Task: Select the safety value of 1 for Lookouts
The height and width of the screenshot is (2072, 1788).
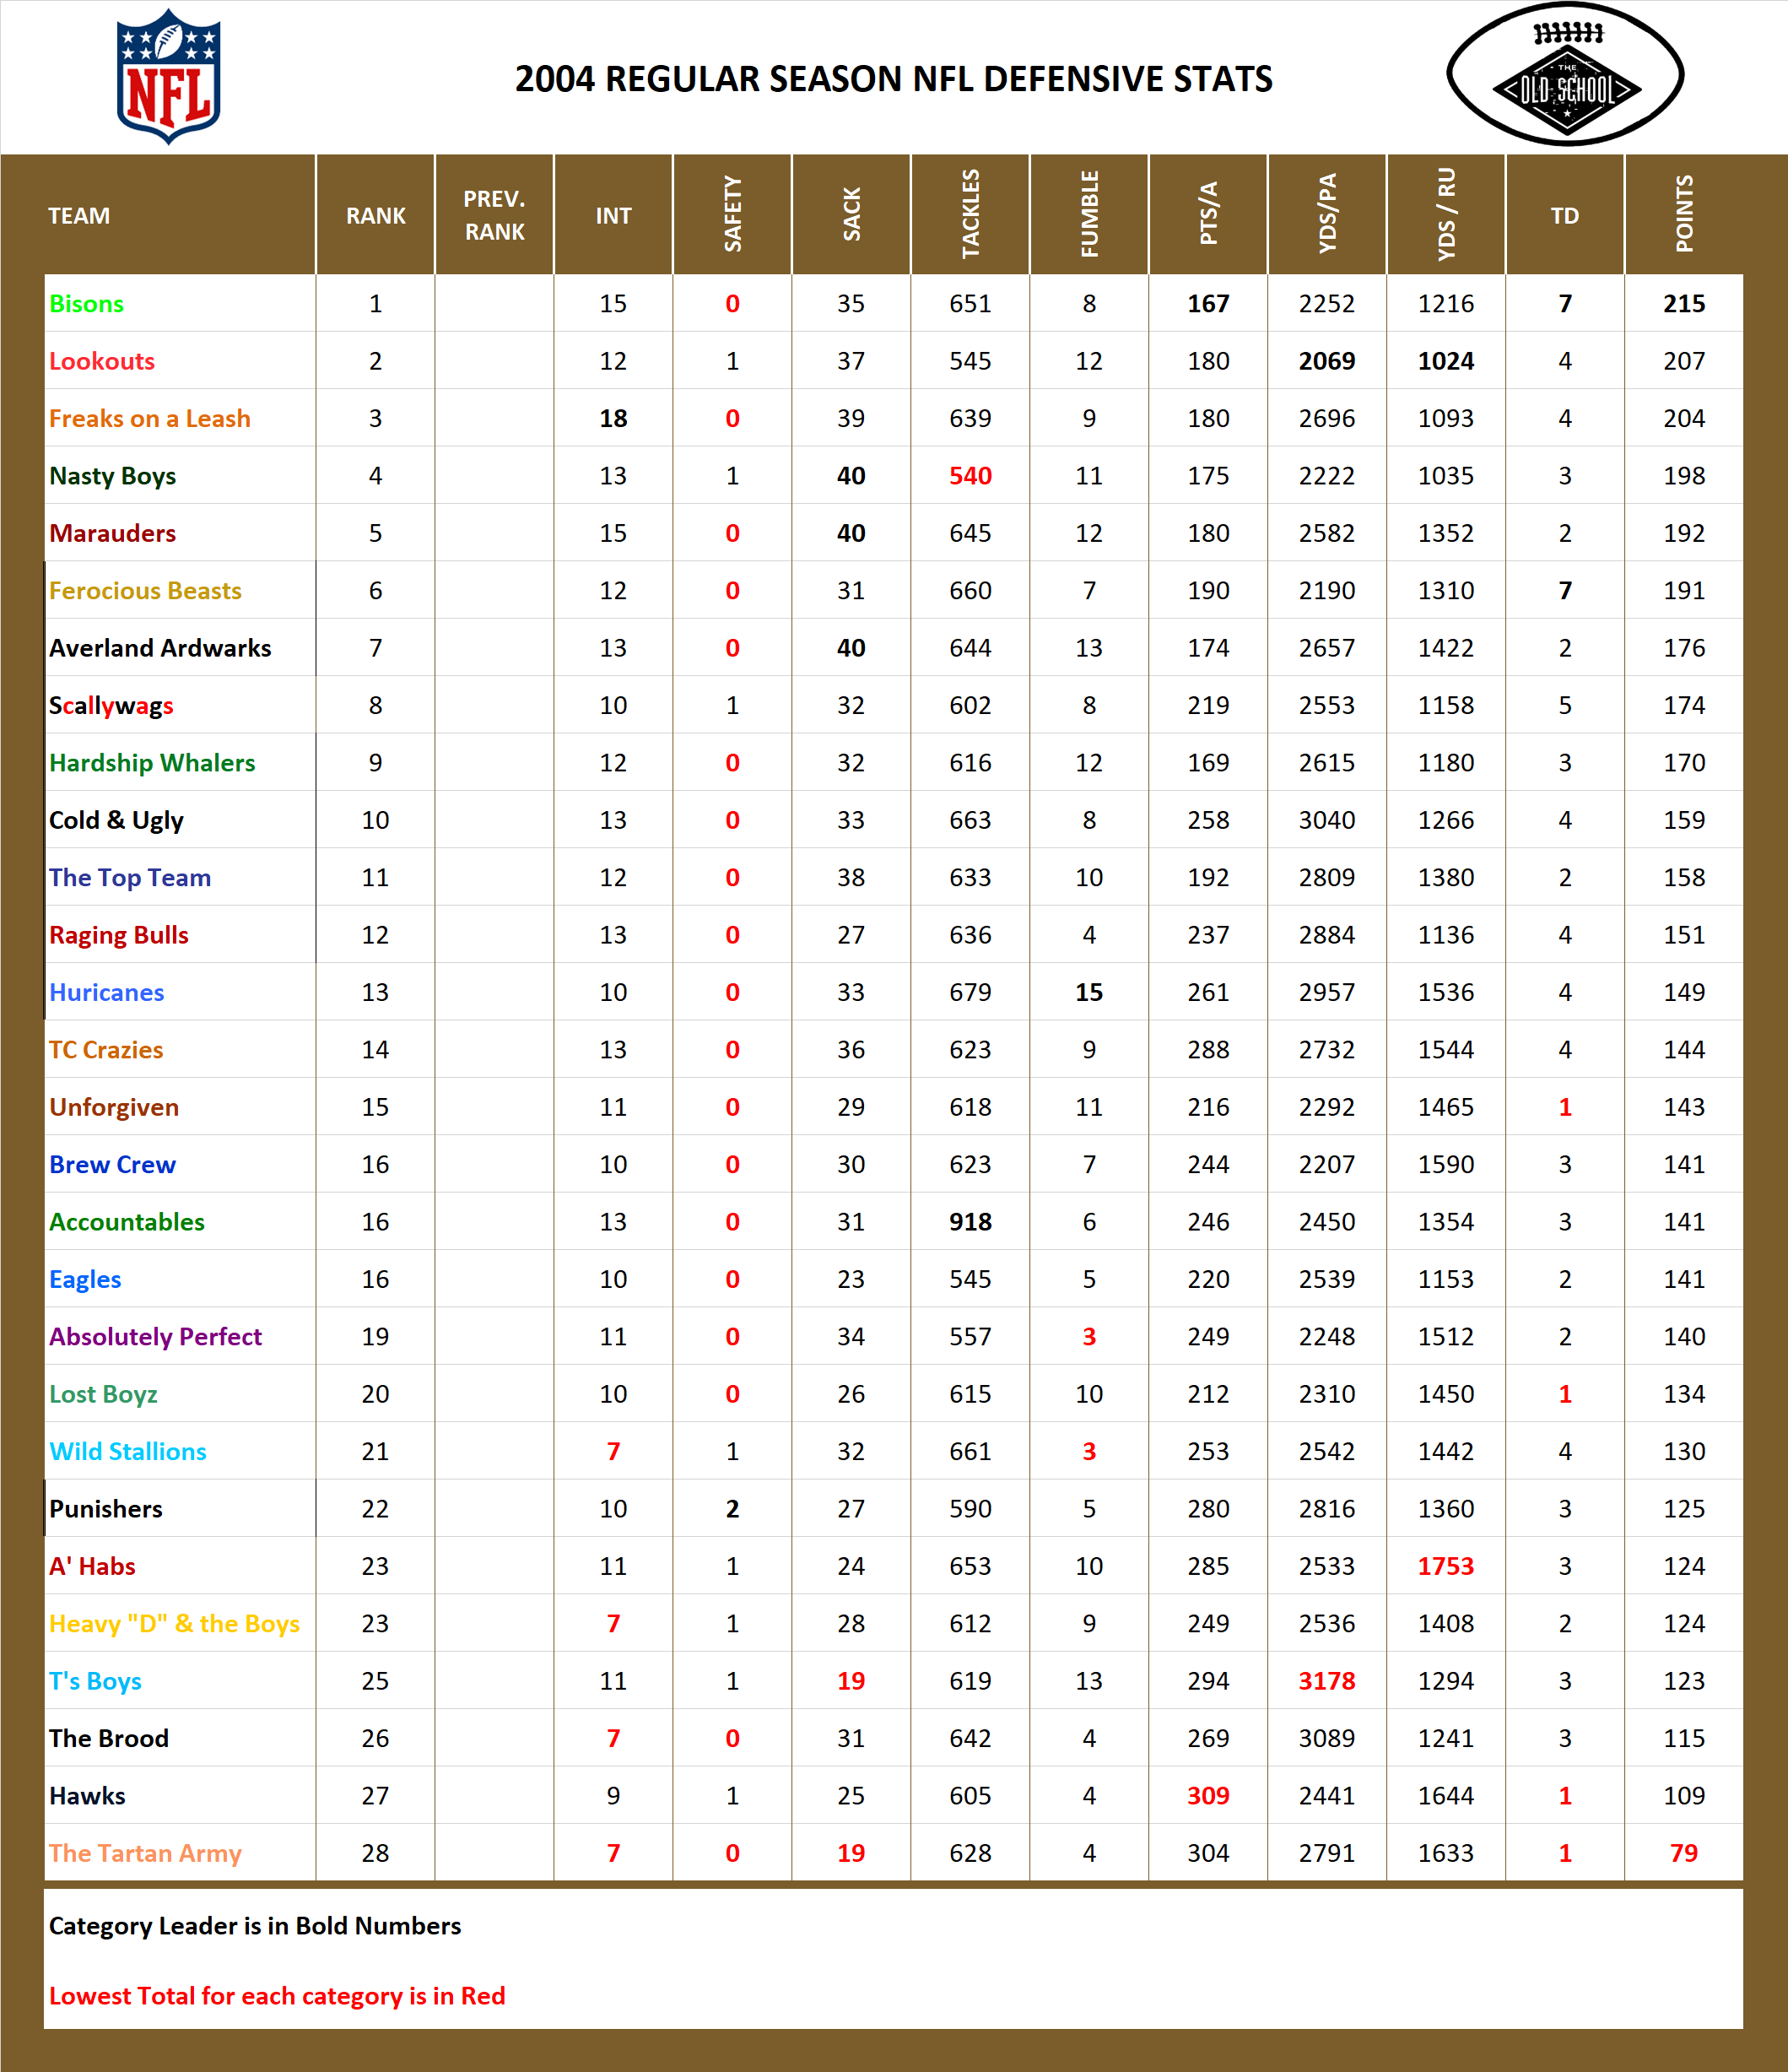Action: [732, 361]
